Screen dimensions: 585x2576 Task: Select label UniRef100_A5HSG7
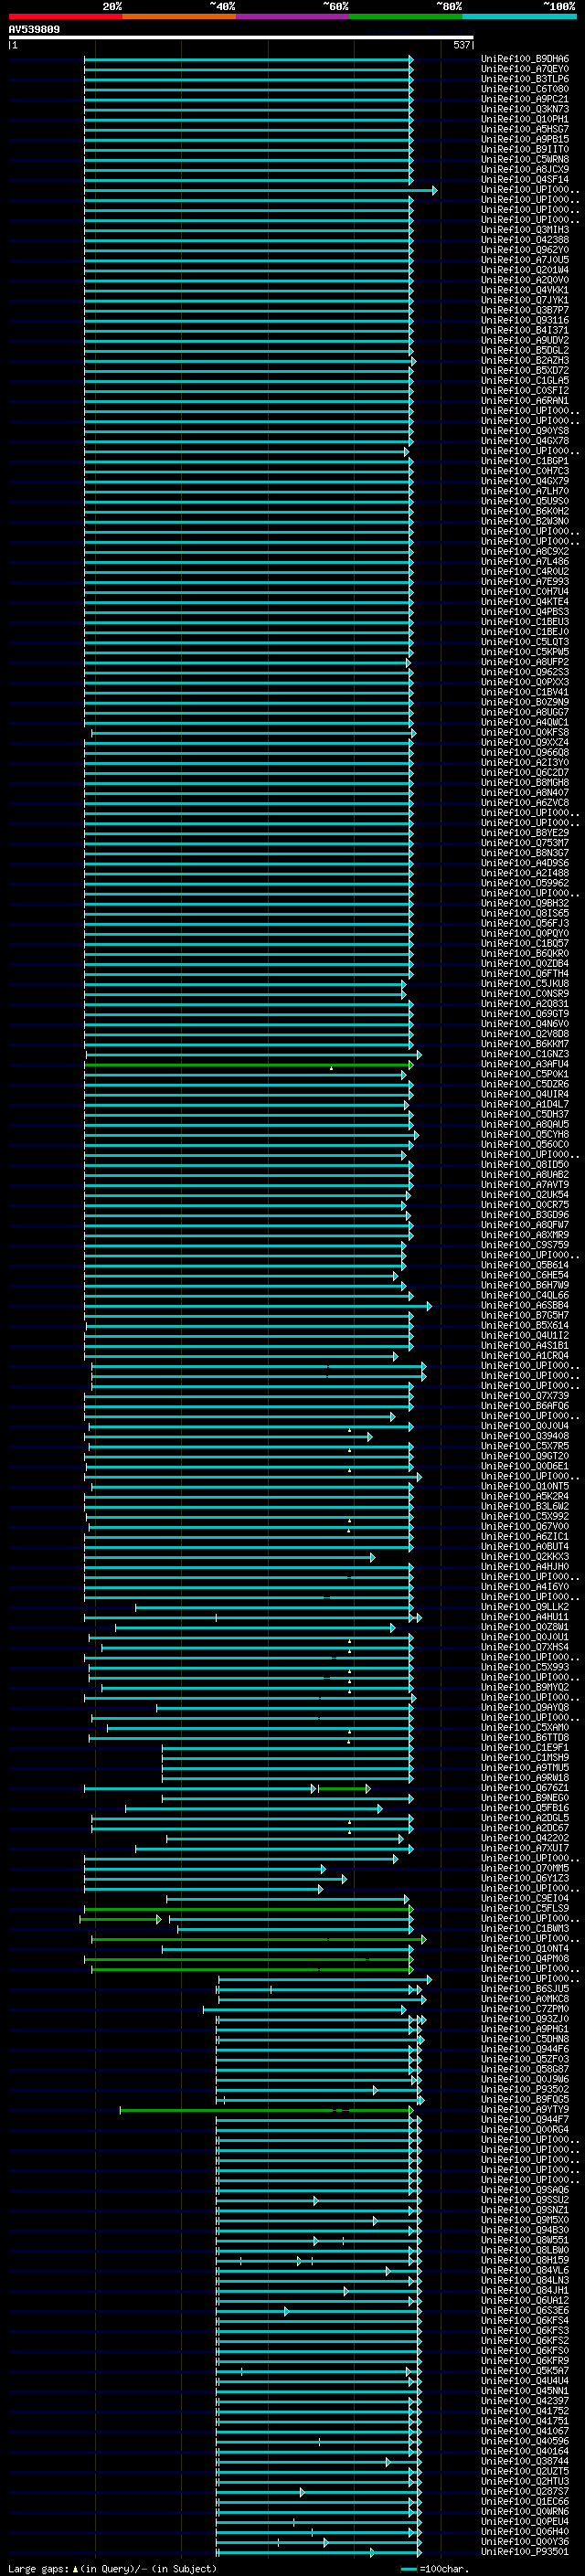coord(525,129)
